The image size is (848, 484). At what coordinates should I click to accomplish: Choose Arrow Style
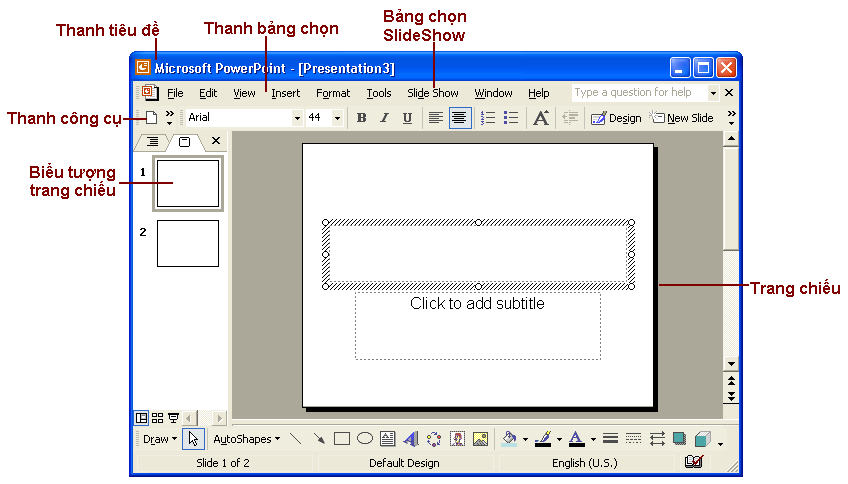click(x=657, y=439)
